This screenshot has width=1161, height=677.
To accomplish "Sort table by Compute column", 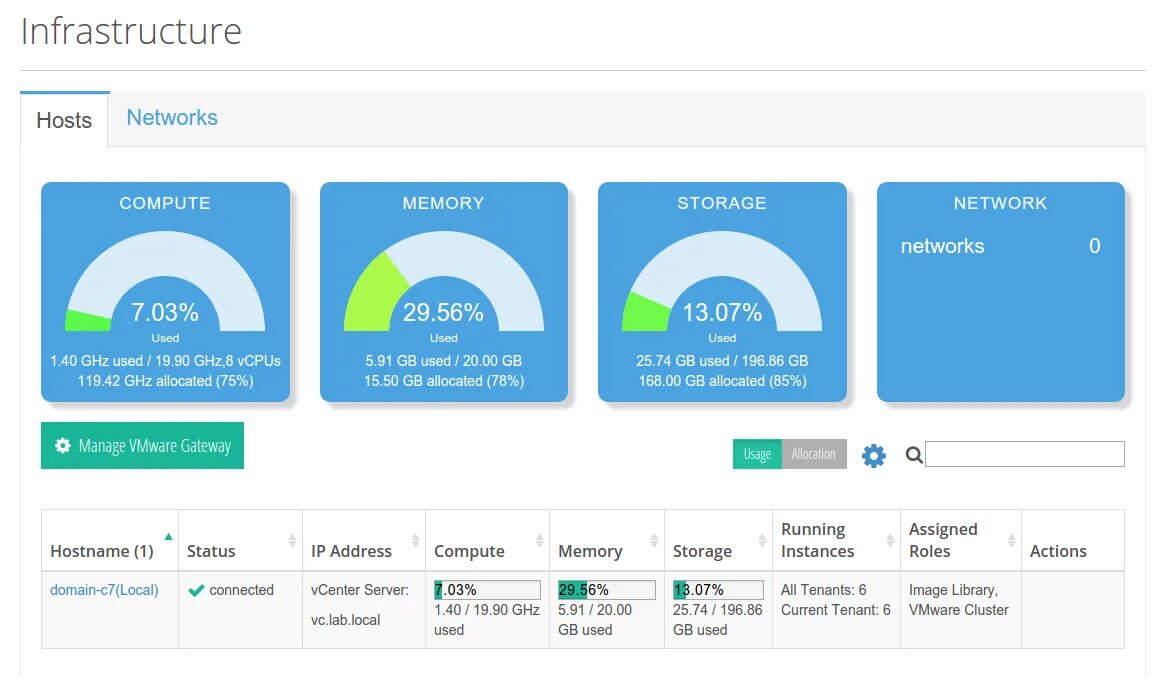I will tap(488, 541).
